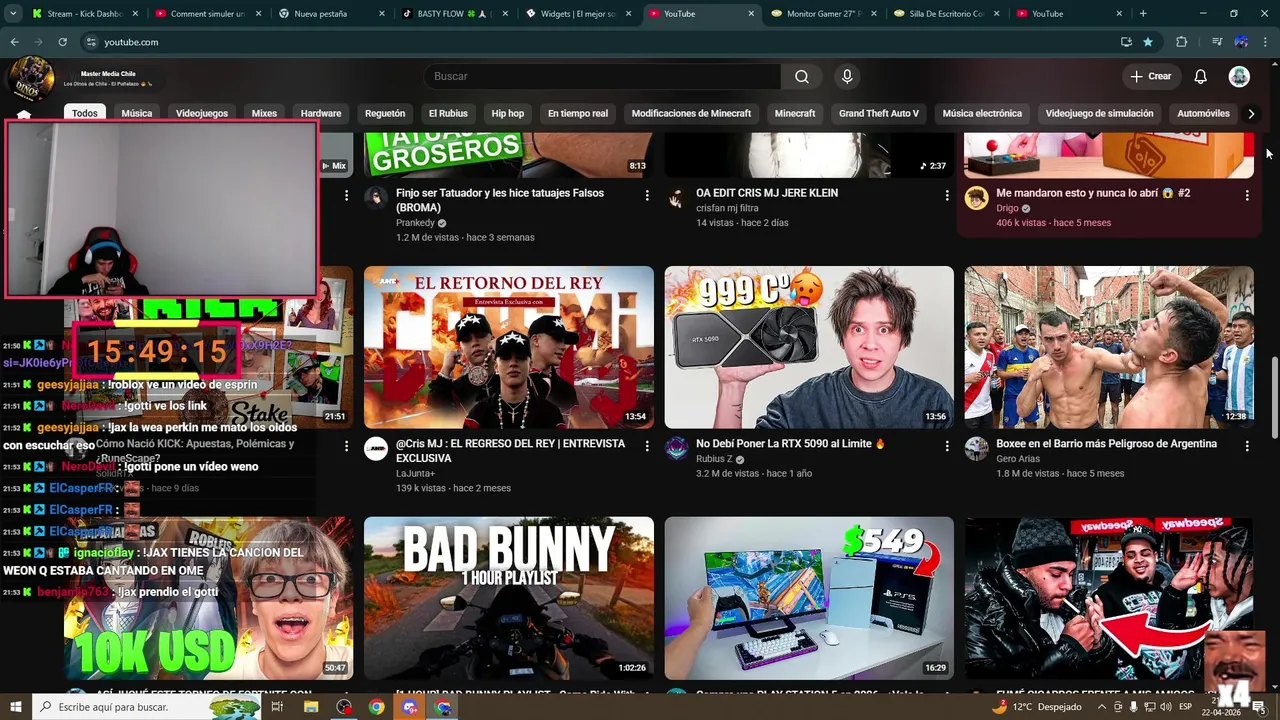1280x720 pixels.
Task: Open browser extensions puzzle icon
Action: click(1181, 42)
